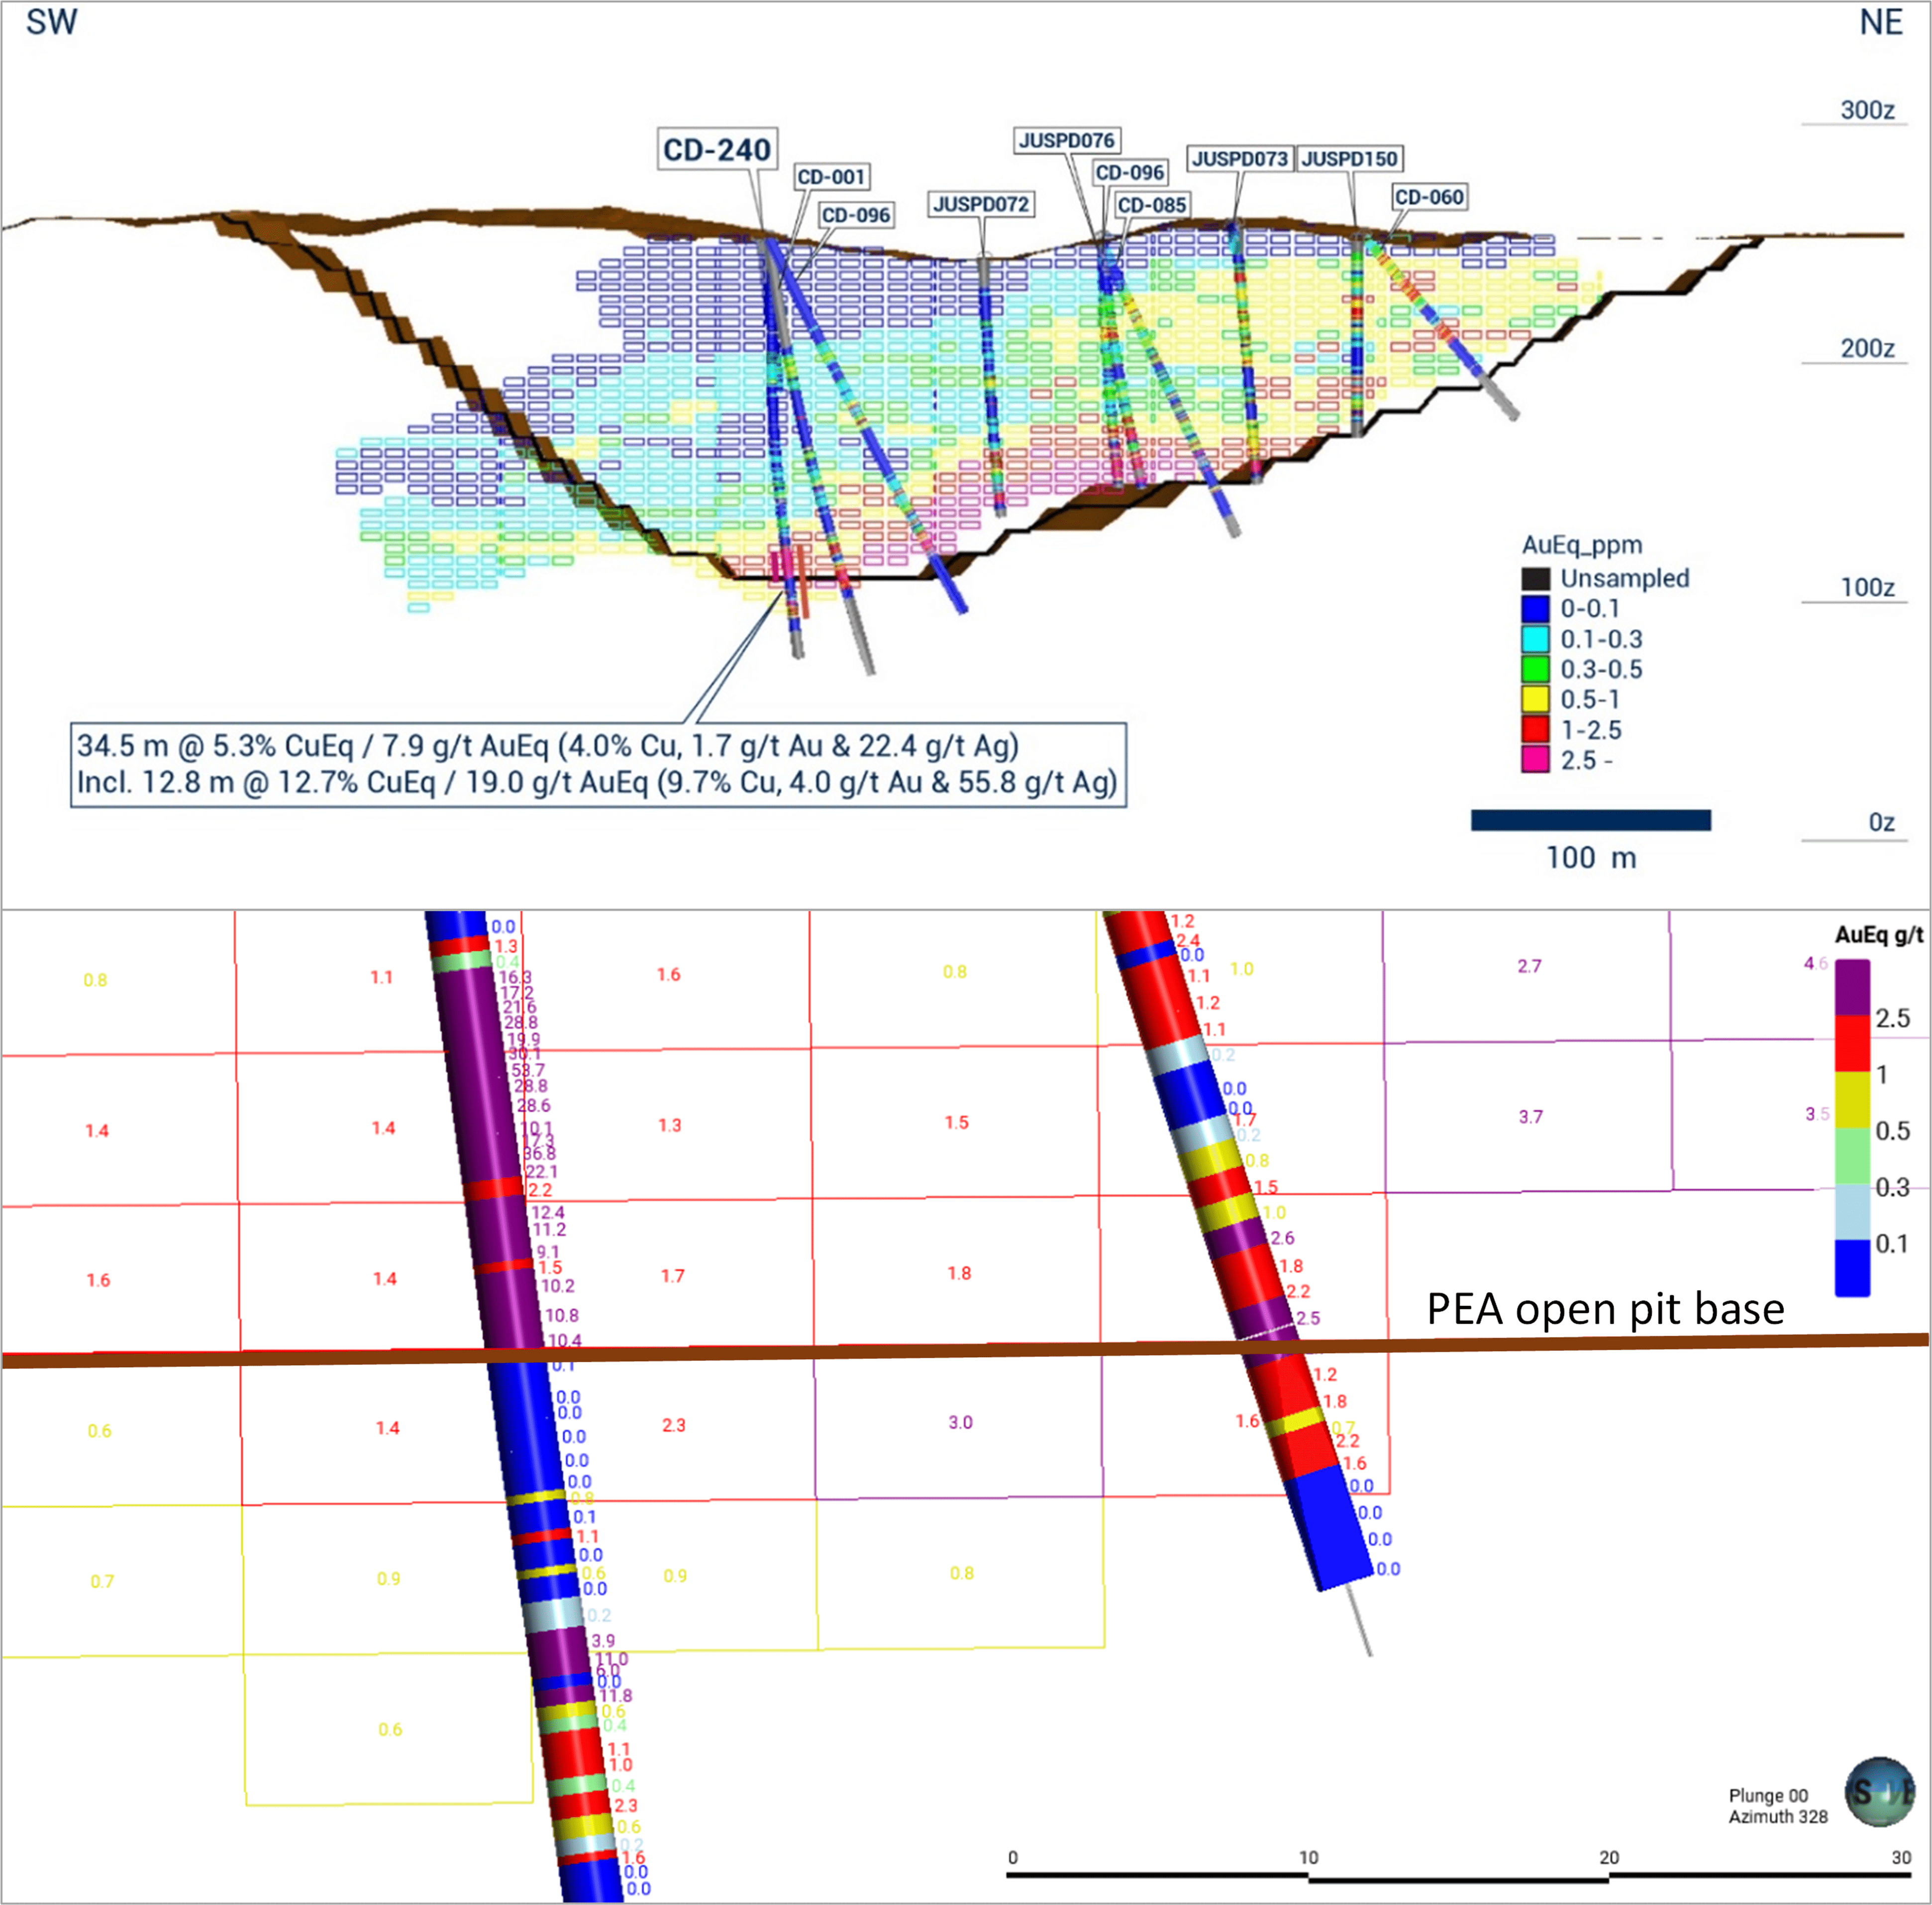Select the JUSPD073 drill hole label
Viewport: 1932px width, 1905px height.
coord(1240,159)
